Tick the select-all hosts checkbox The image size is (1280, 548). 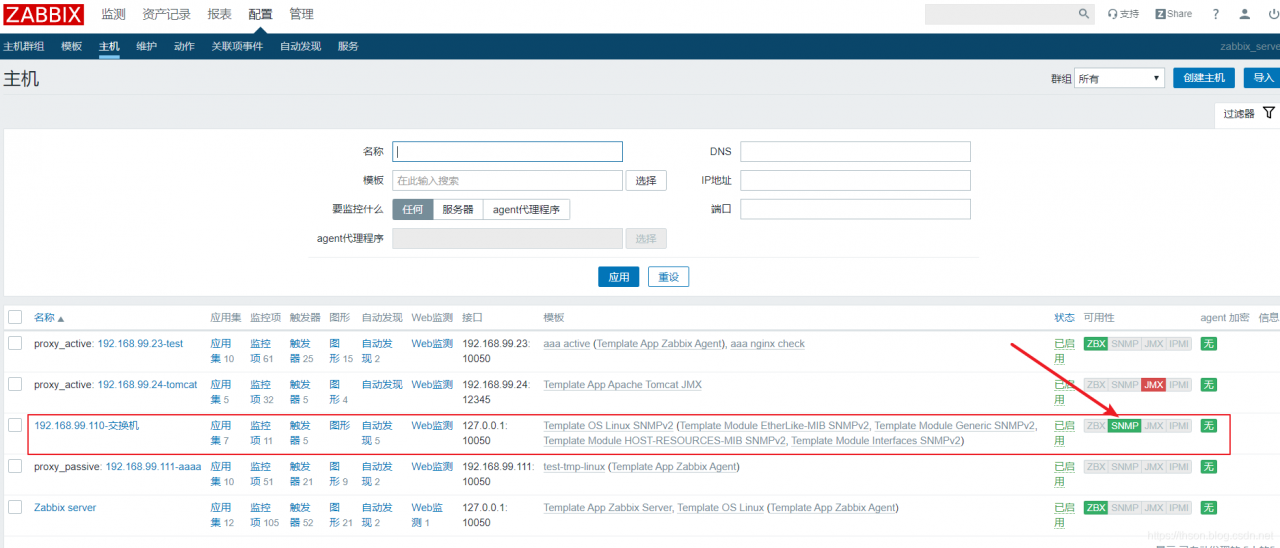coord(15,317)
